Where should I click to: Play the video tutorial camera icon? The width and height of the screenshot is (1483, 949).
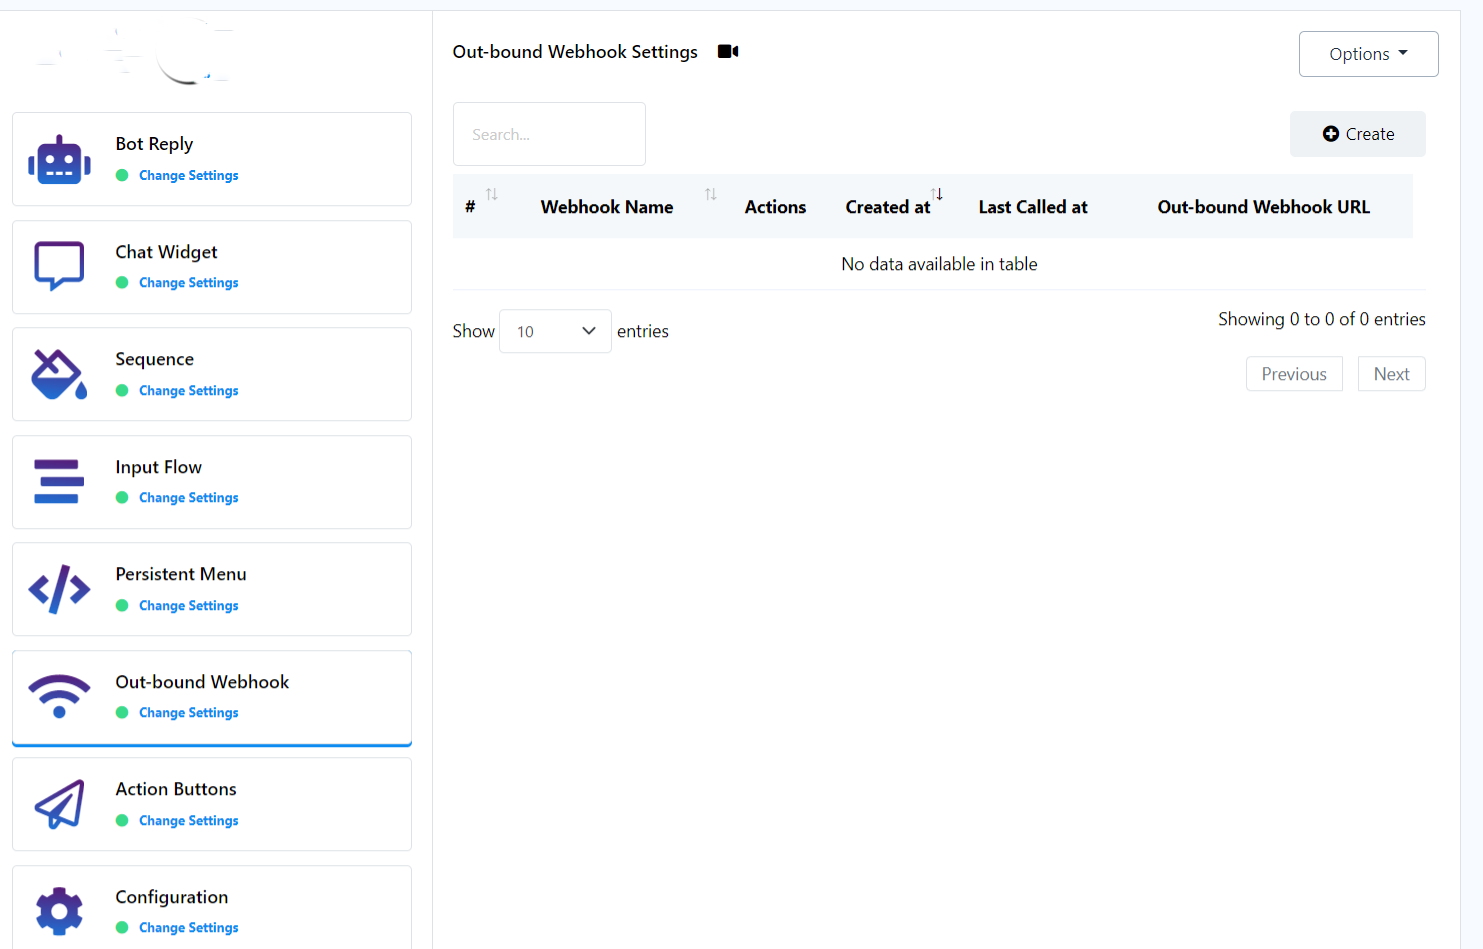[728, 52]
